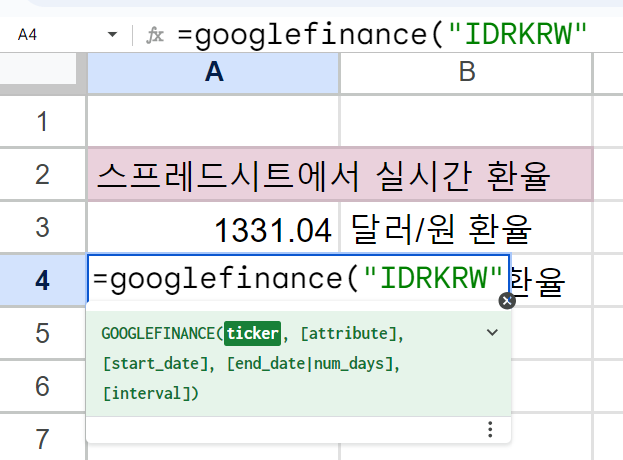Click inside the A4 cell editor formula
Screen dimensions: 623x460
point(298,278)
